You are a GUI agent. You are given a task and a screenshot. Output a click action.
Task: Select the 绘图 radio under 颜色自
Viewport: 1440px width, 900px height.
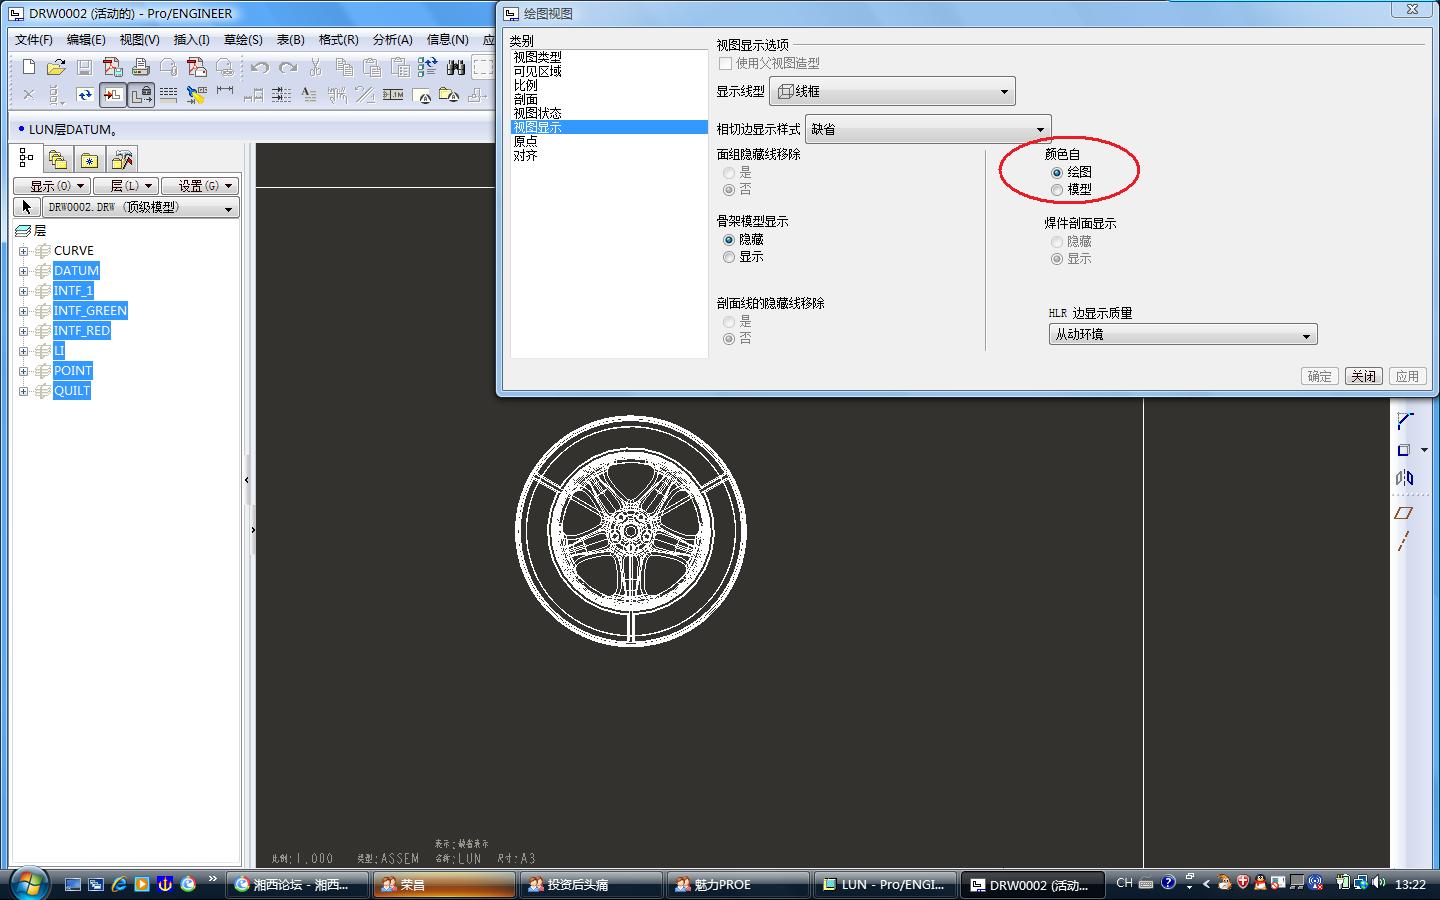pos(1057,172)
